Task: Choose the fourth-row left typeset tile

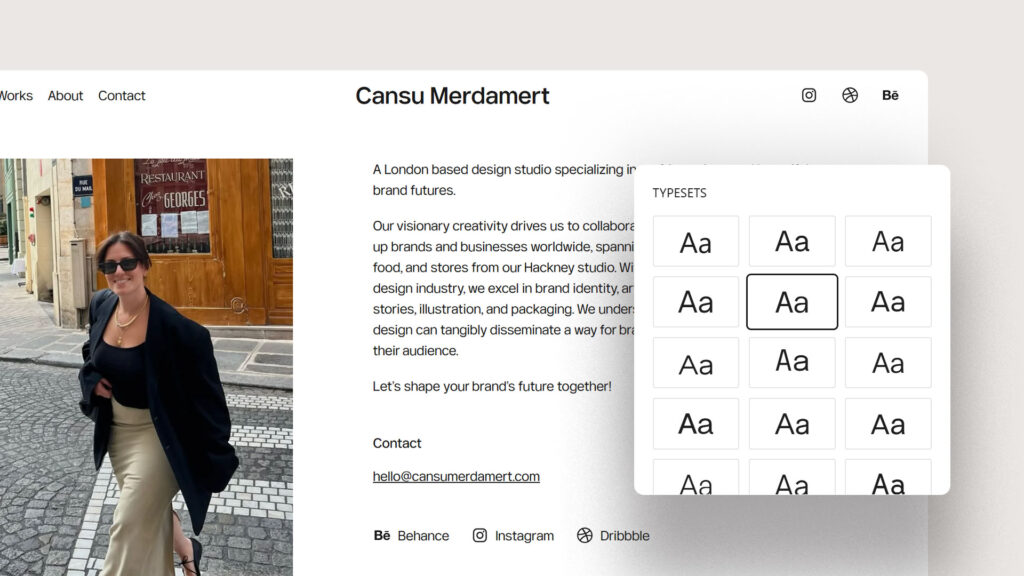Action: click(x=696, y=423)
